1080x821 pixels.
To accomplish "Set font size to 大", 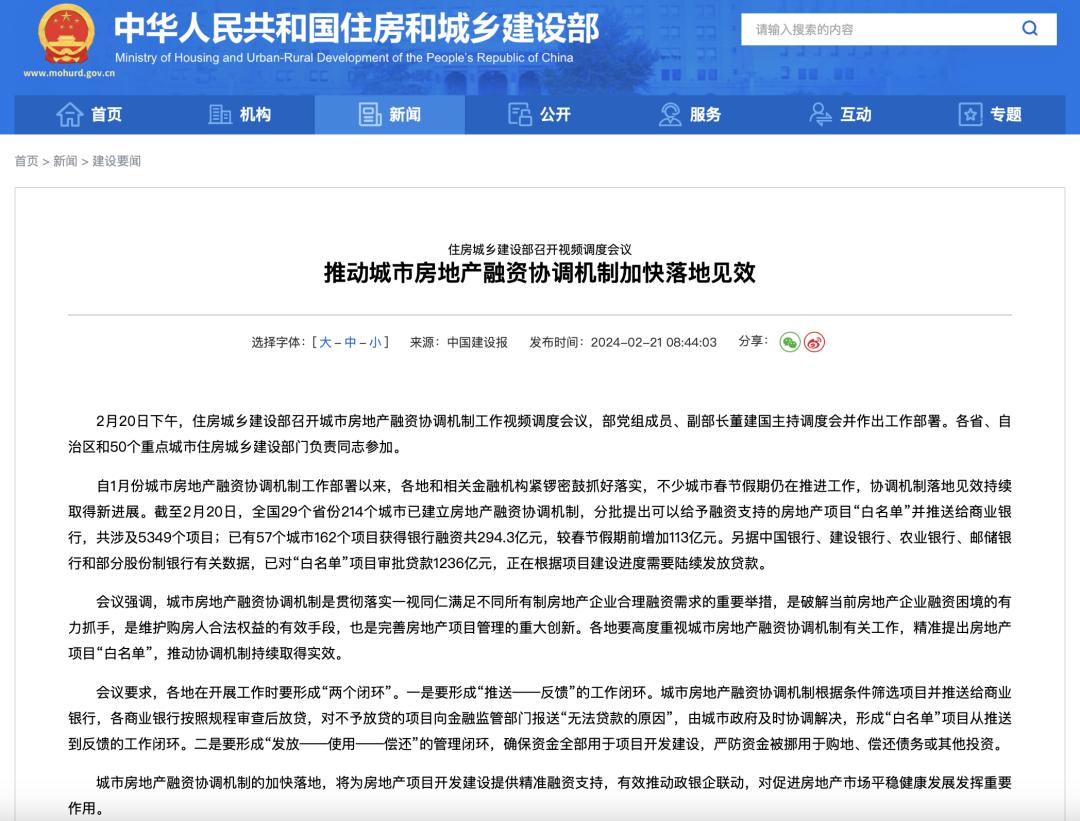I will pyautogui.click(x=326, y=342).
